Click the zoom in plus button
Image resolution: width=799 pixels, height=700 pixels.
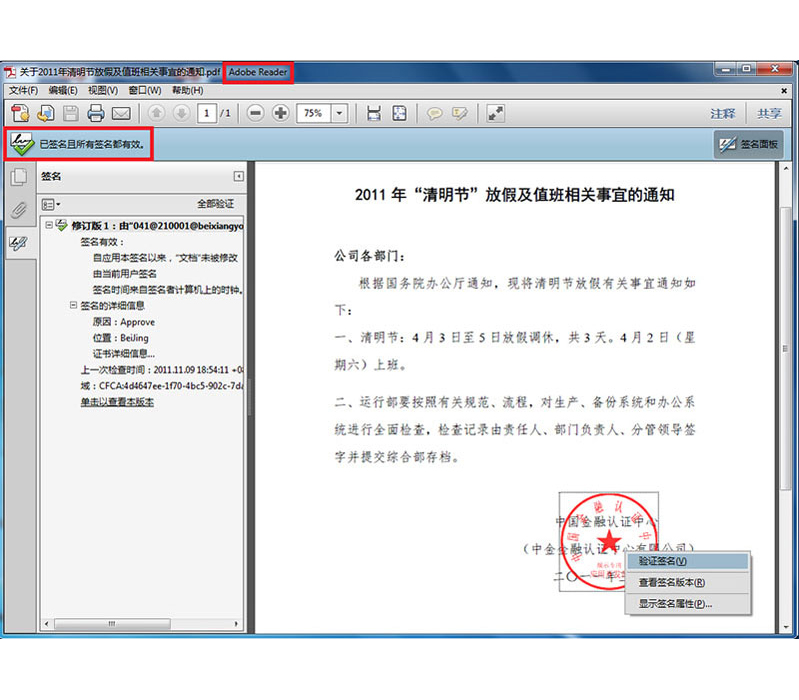click(281, 113)
